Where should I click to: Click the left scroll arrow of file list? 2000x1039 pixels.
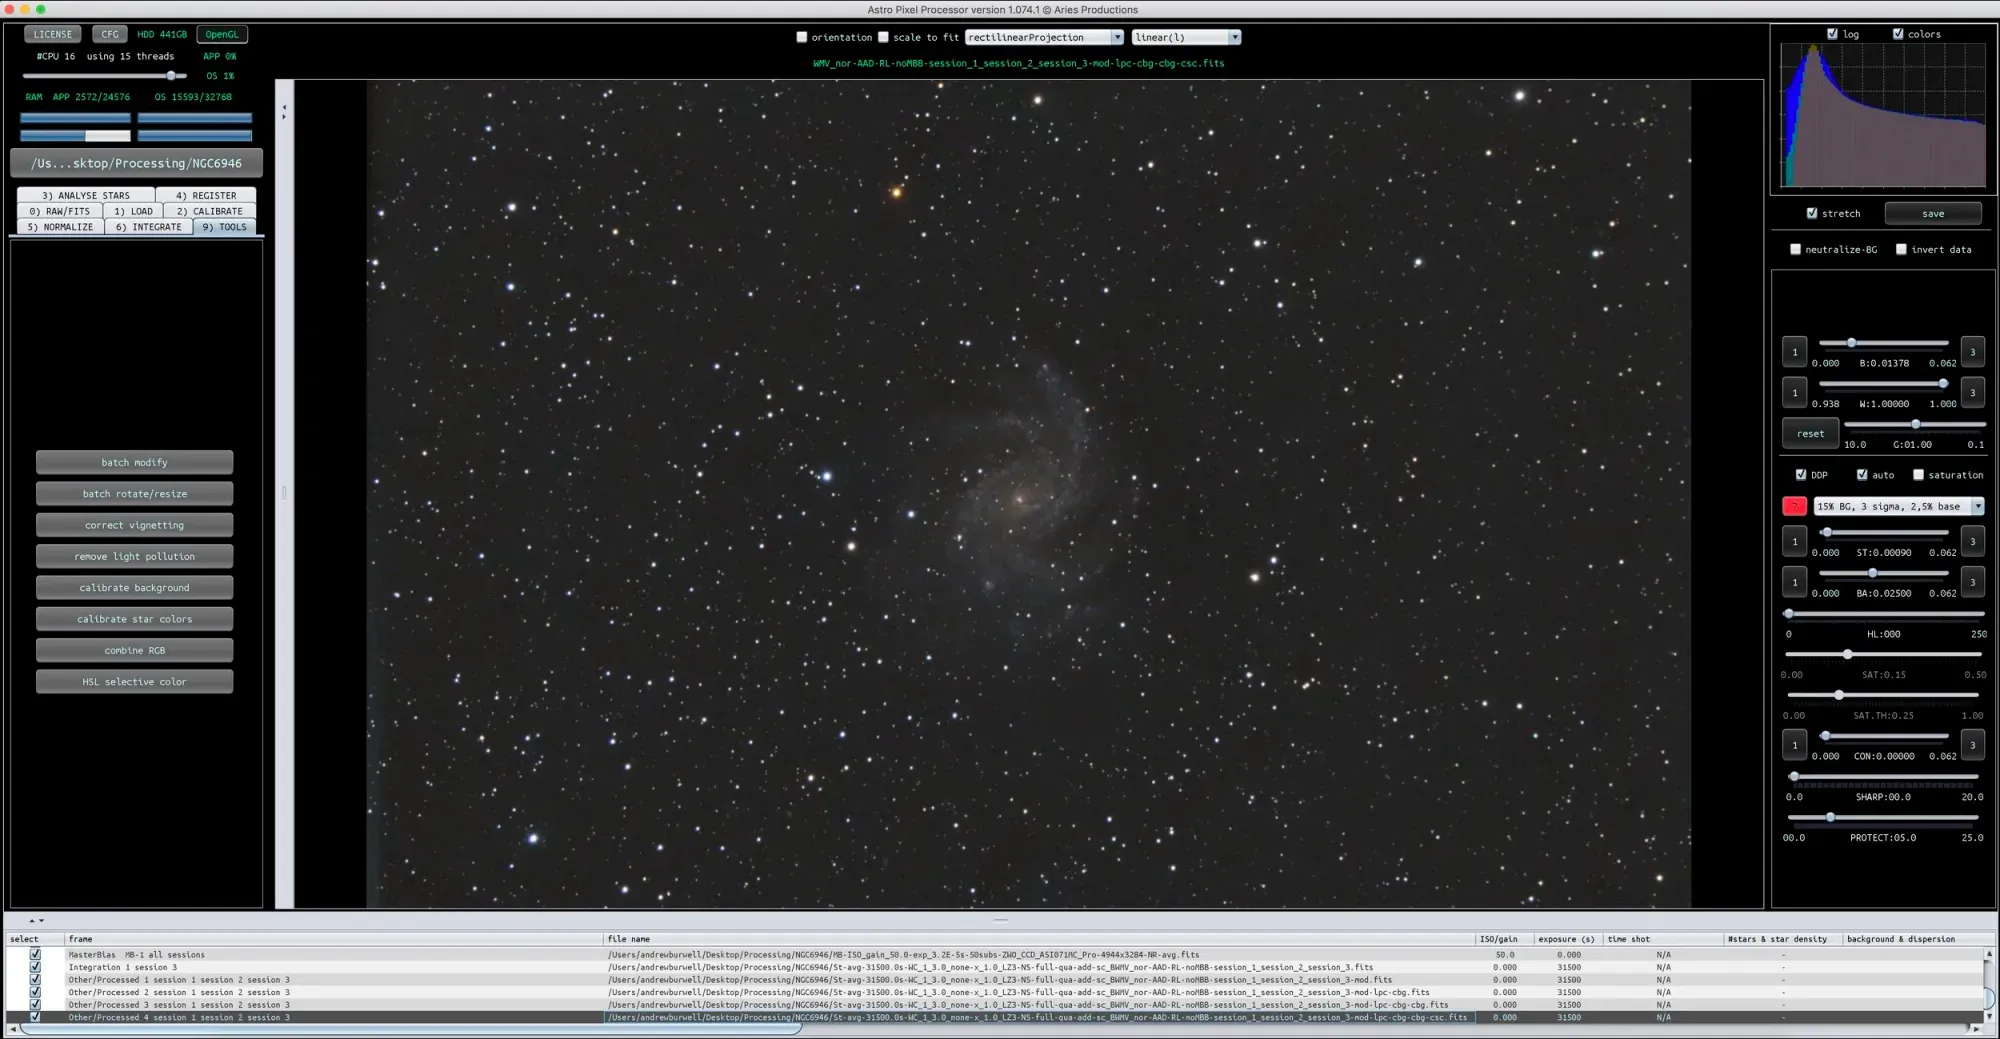[13, 1029]
